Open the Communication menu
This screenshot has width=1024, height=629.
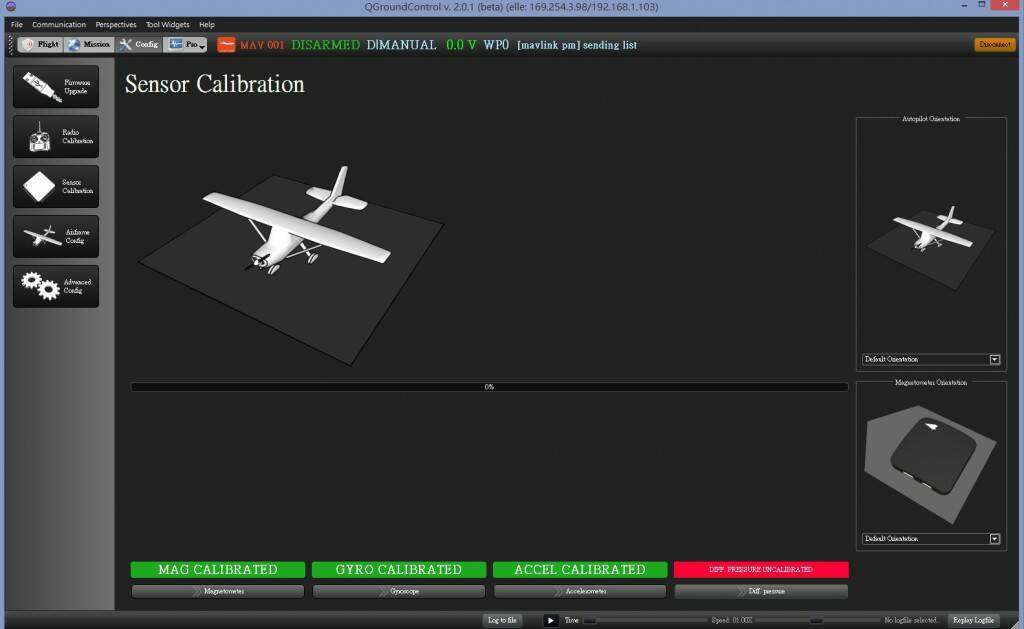(59, 24)
